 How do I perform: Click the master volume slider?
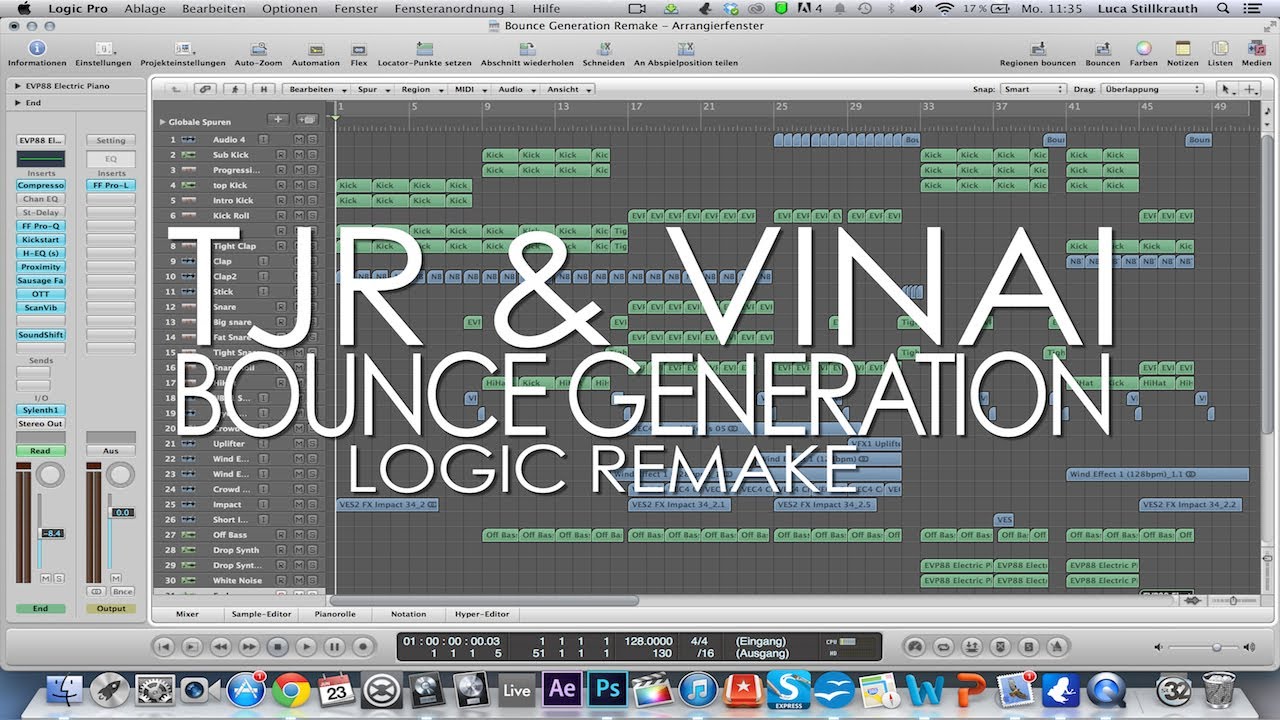(x=1205, y=647)
